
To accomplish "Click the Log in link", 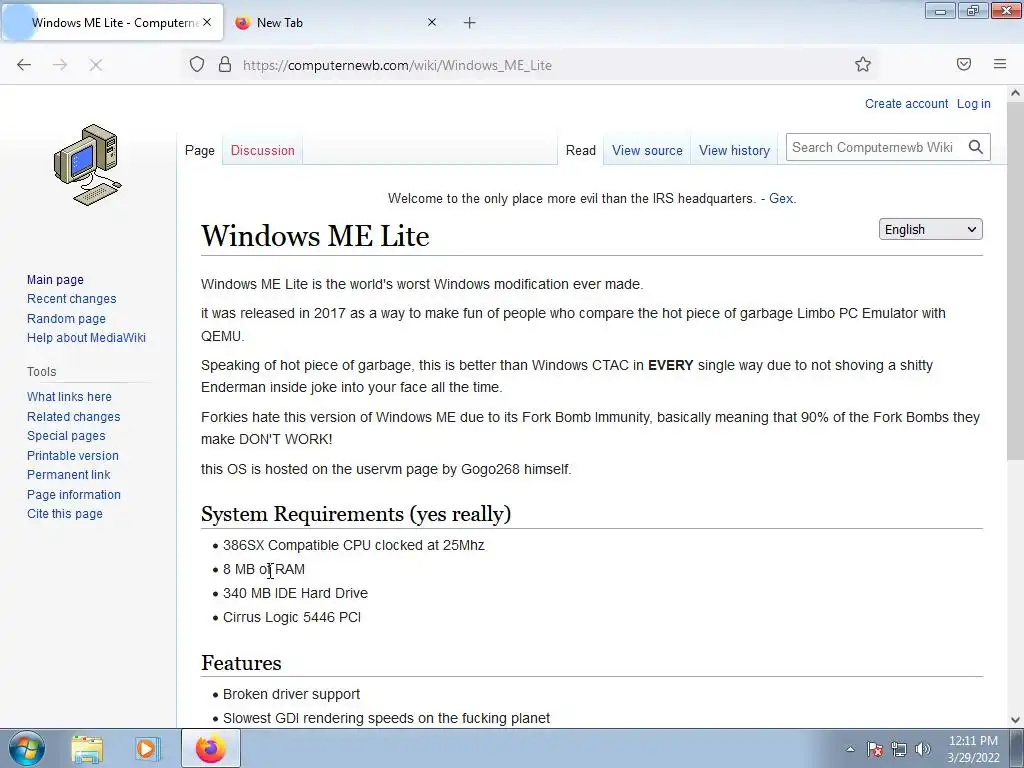I will (973, 104).
